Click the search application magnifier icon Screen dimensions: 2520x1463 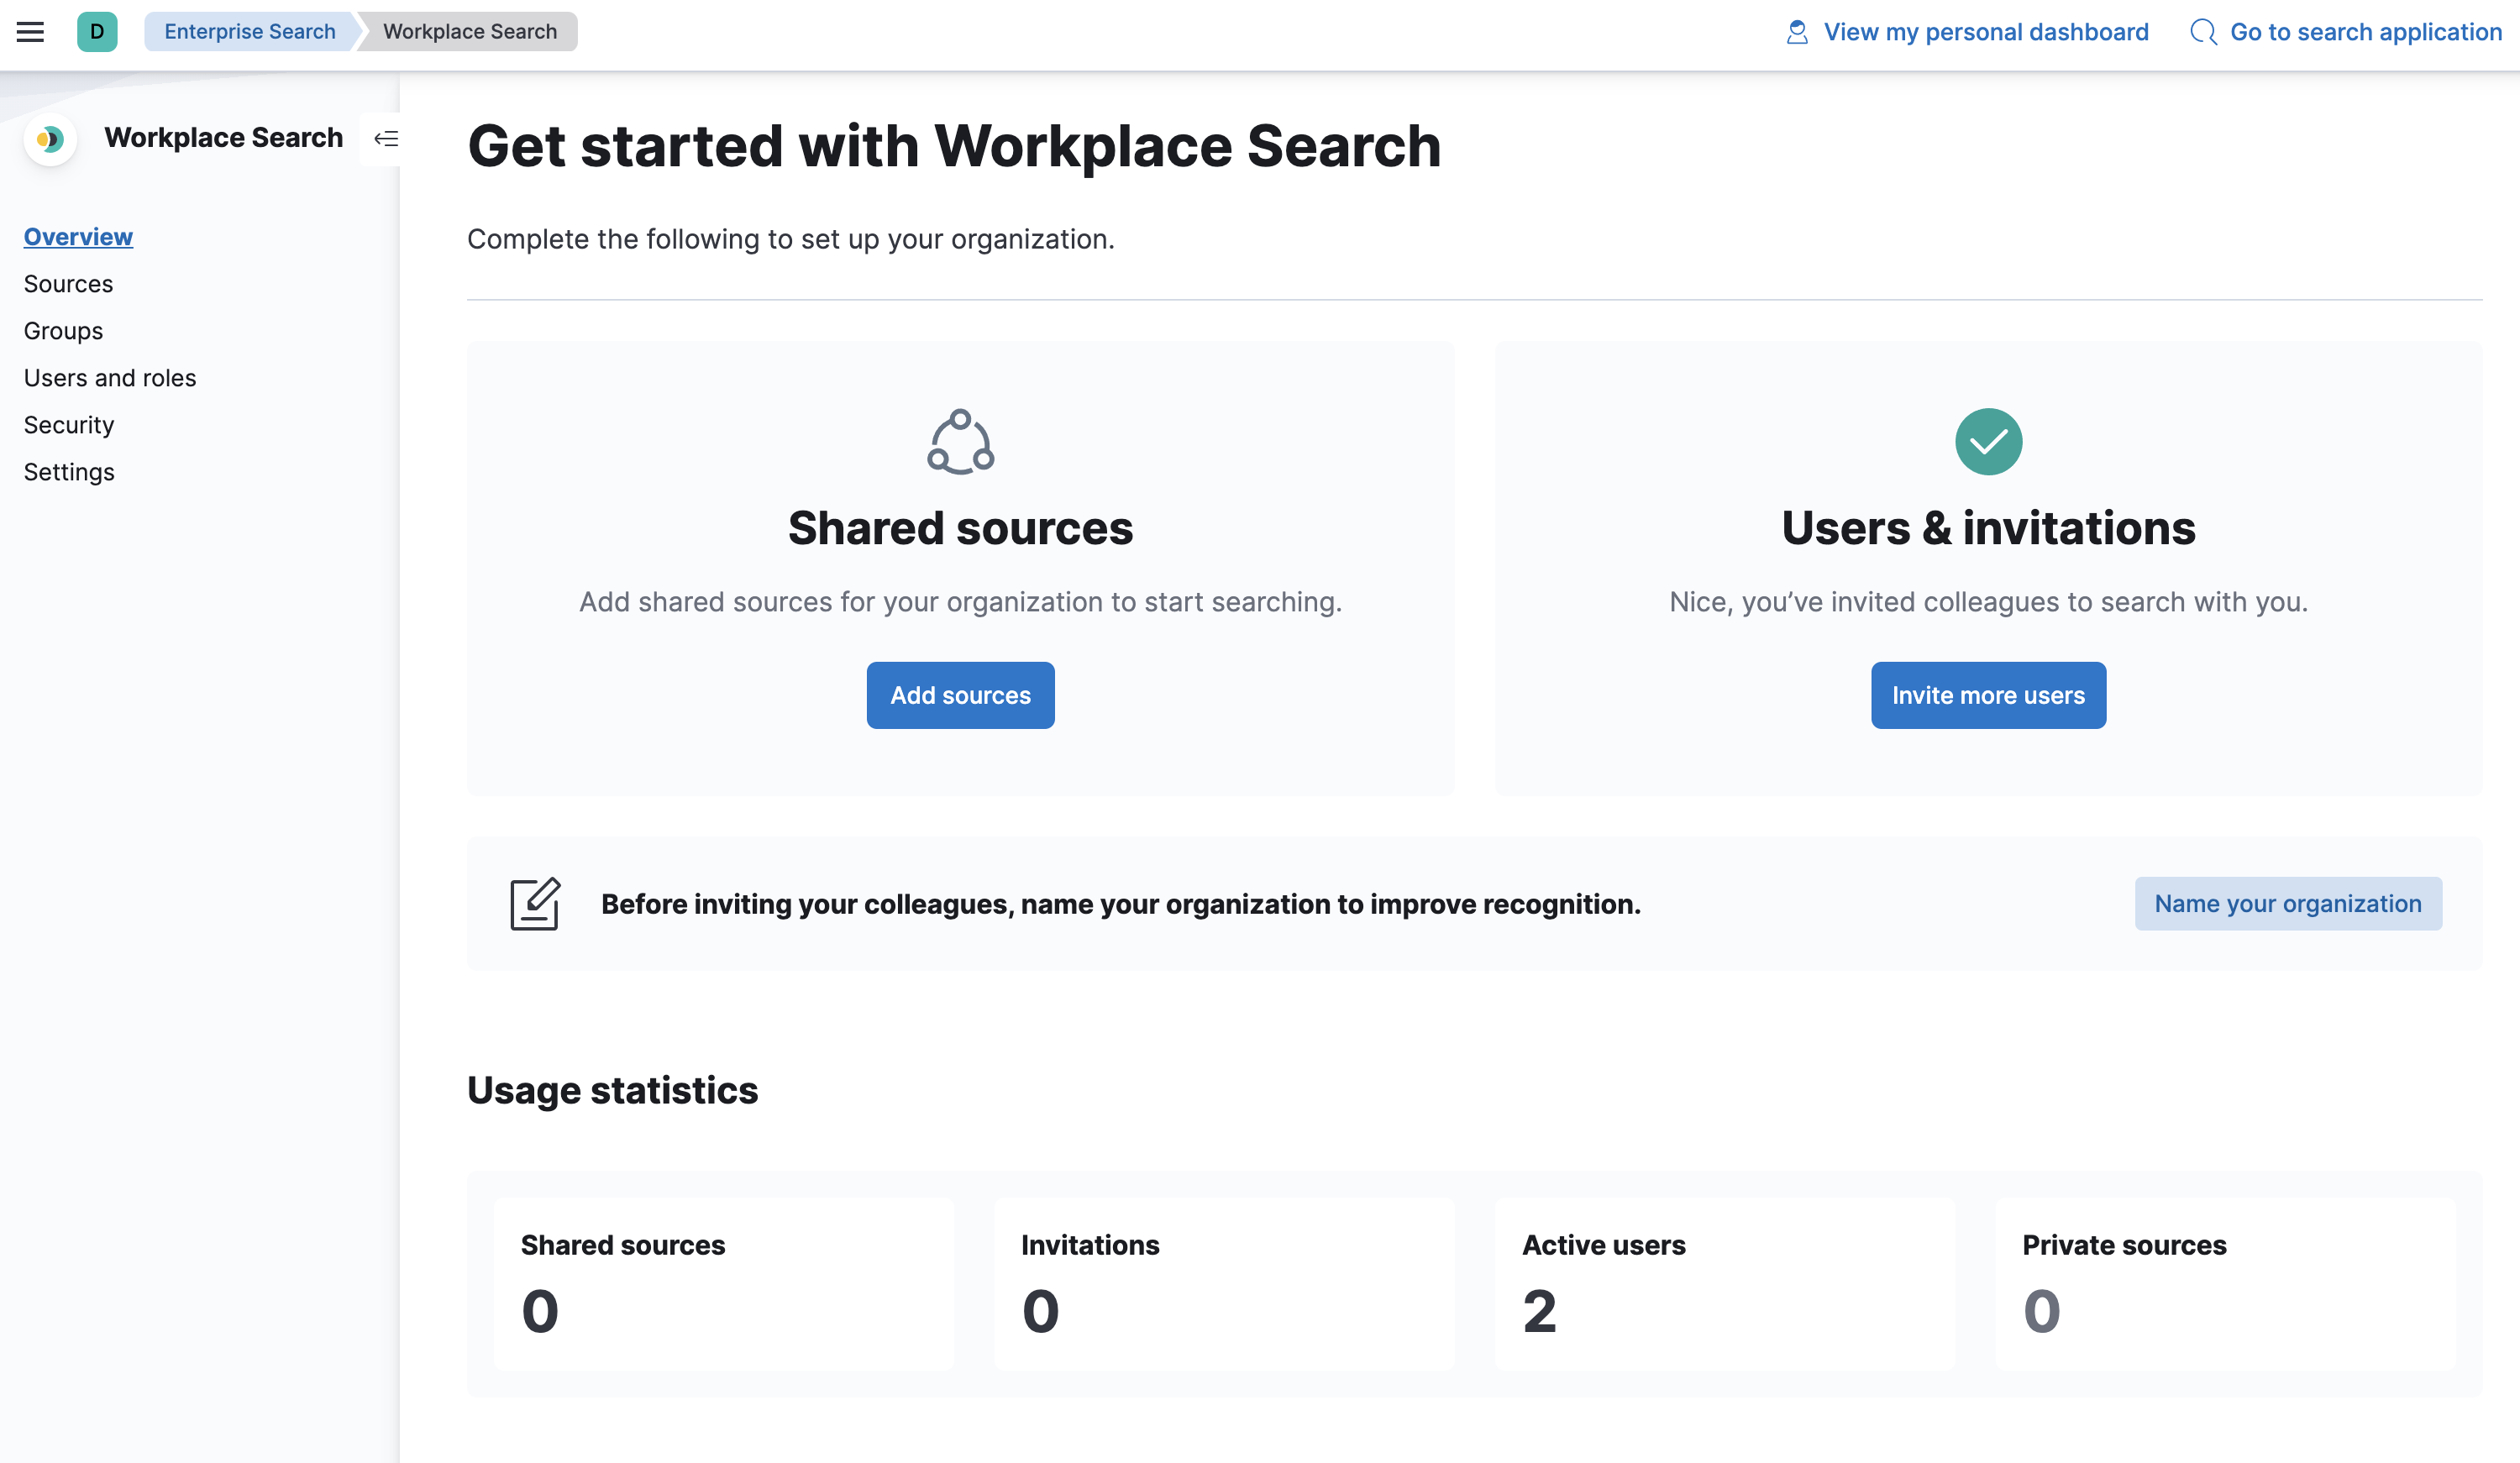(2203, 32)
